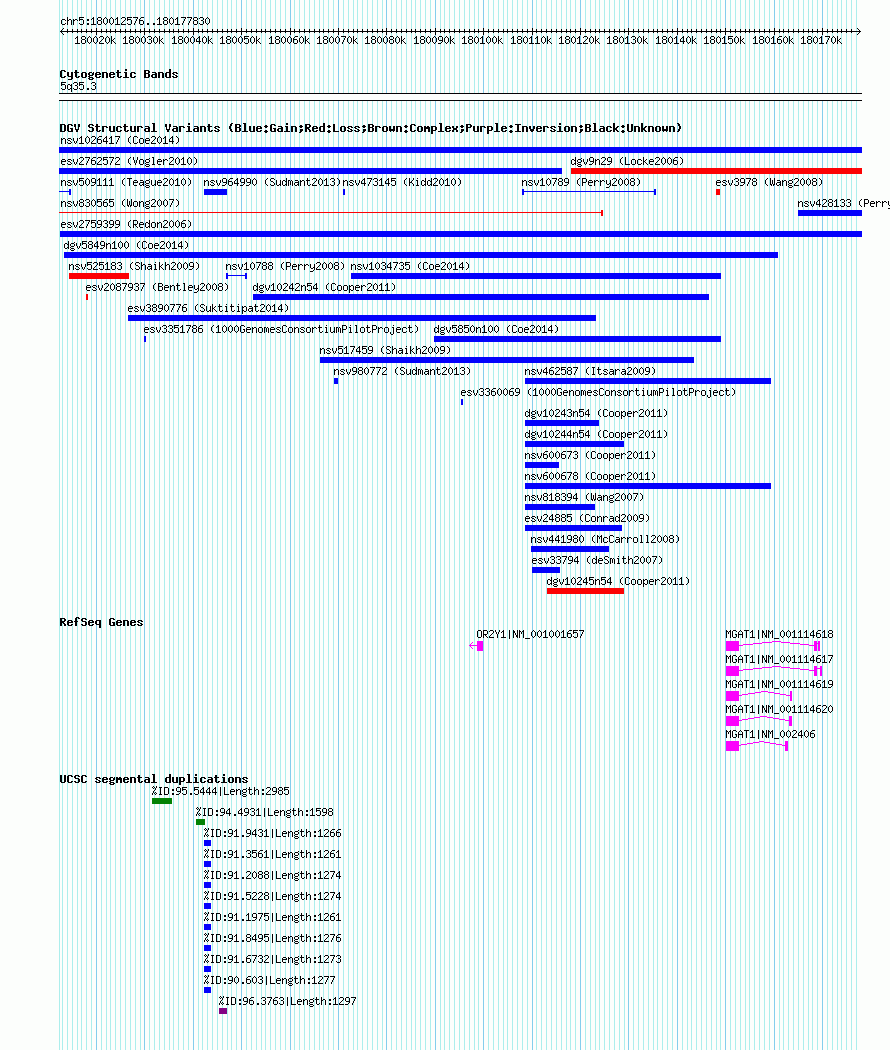This screenshot has width=890, height=1050.
Task: Click the nsv10788 (Perry2008) label
Action: coord(285,267)
